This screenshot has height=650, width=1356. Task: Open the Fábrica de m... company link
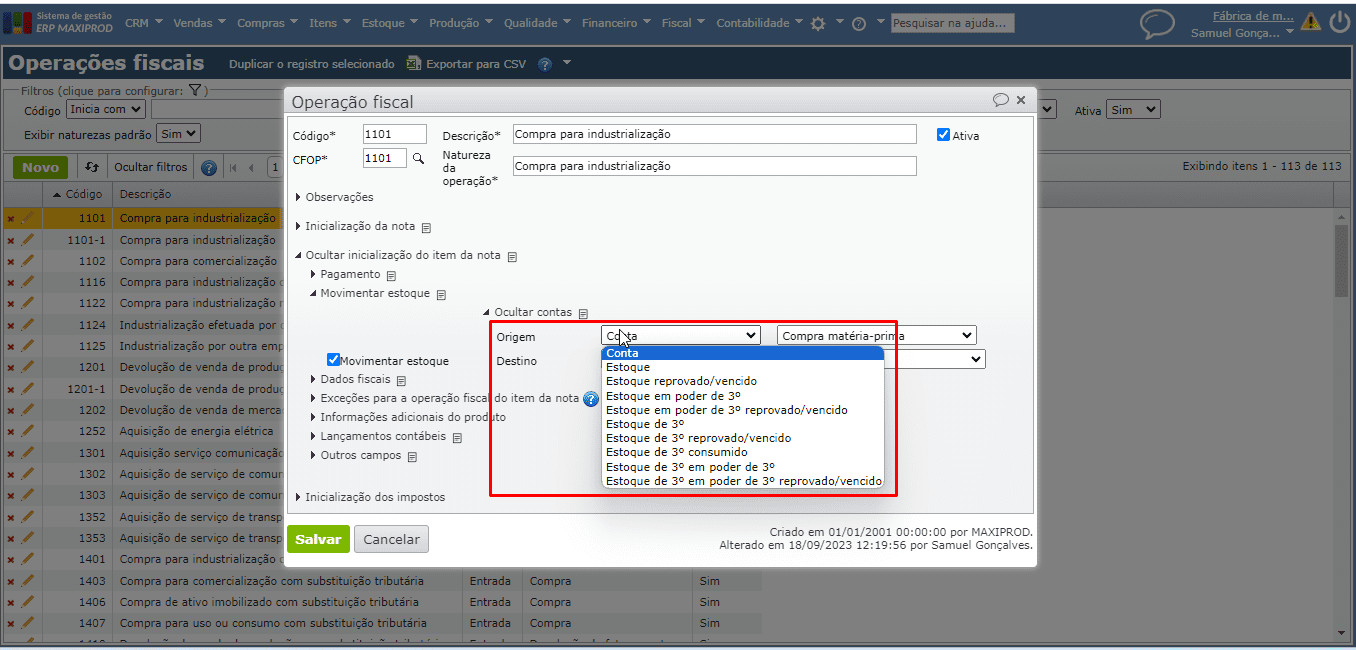click(x=1252, y=16)
